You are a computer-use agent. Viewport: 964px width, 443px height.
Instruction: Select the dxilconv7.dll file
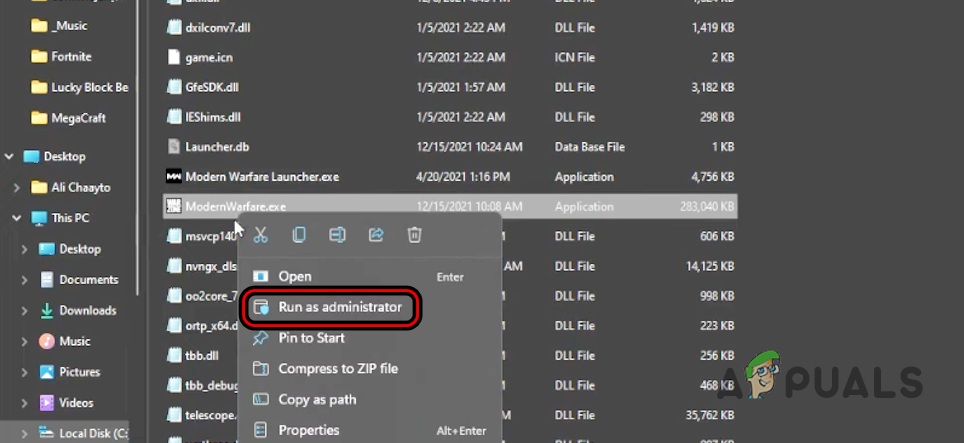218,28
